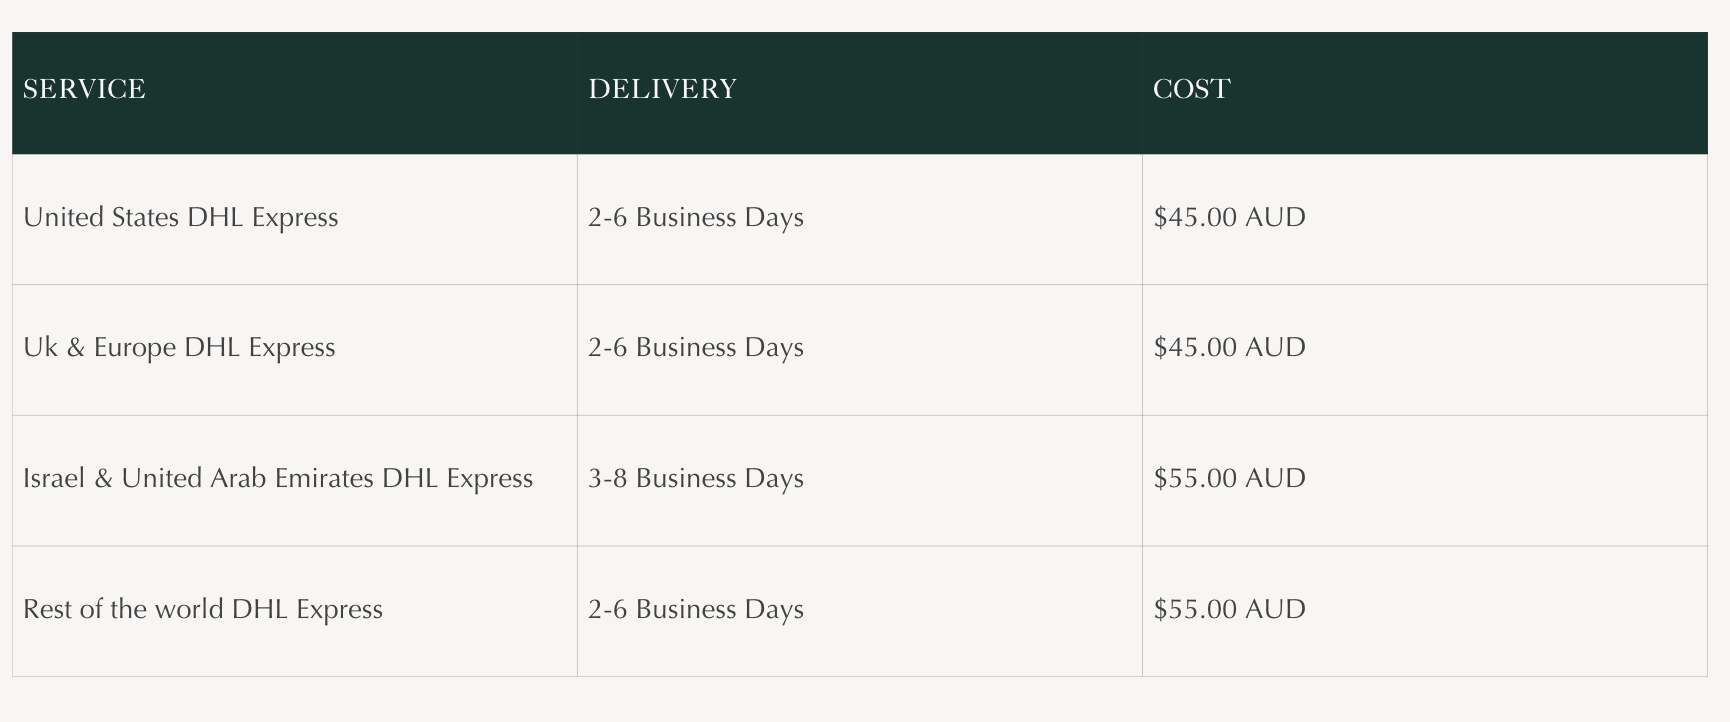Click Uk & Europe delivery time cell
This screenshot has width=1730, height=722.
coord(696,348)
